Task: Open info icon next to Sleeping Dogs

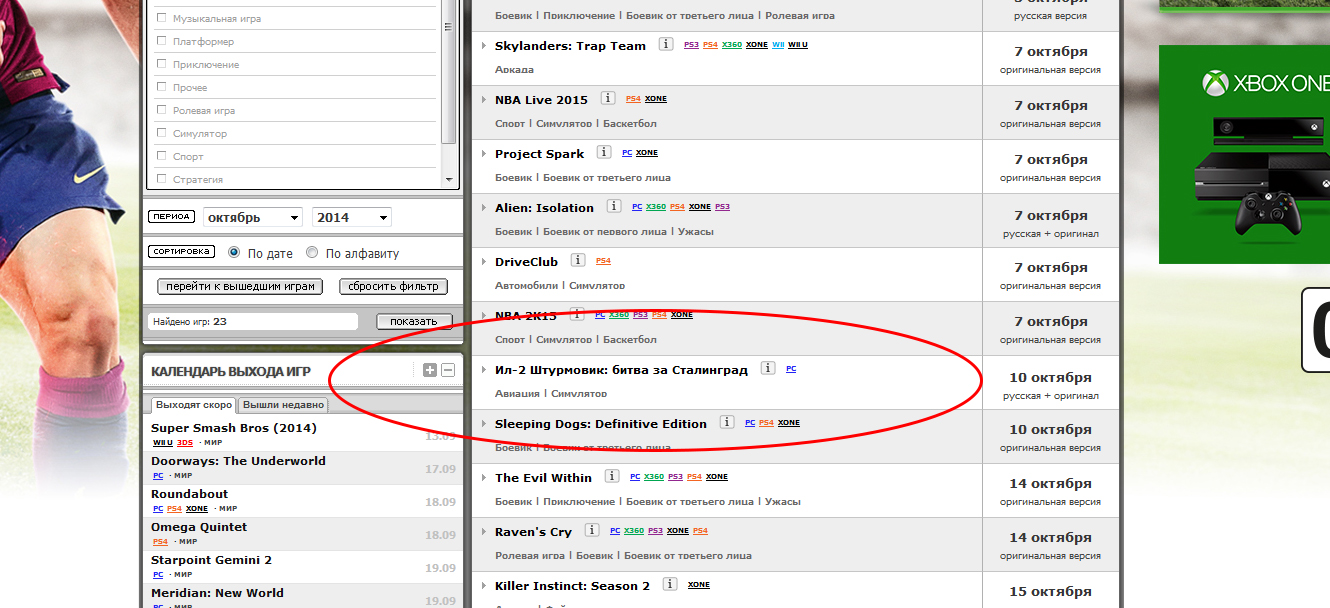Action: pyautogui.click(x=726, y=423)
